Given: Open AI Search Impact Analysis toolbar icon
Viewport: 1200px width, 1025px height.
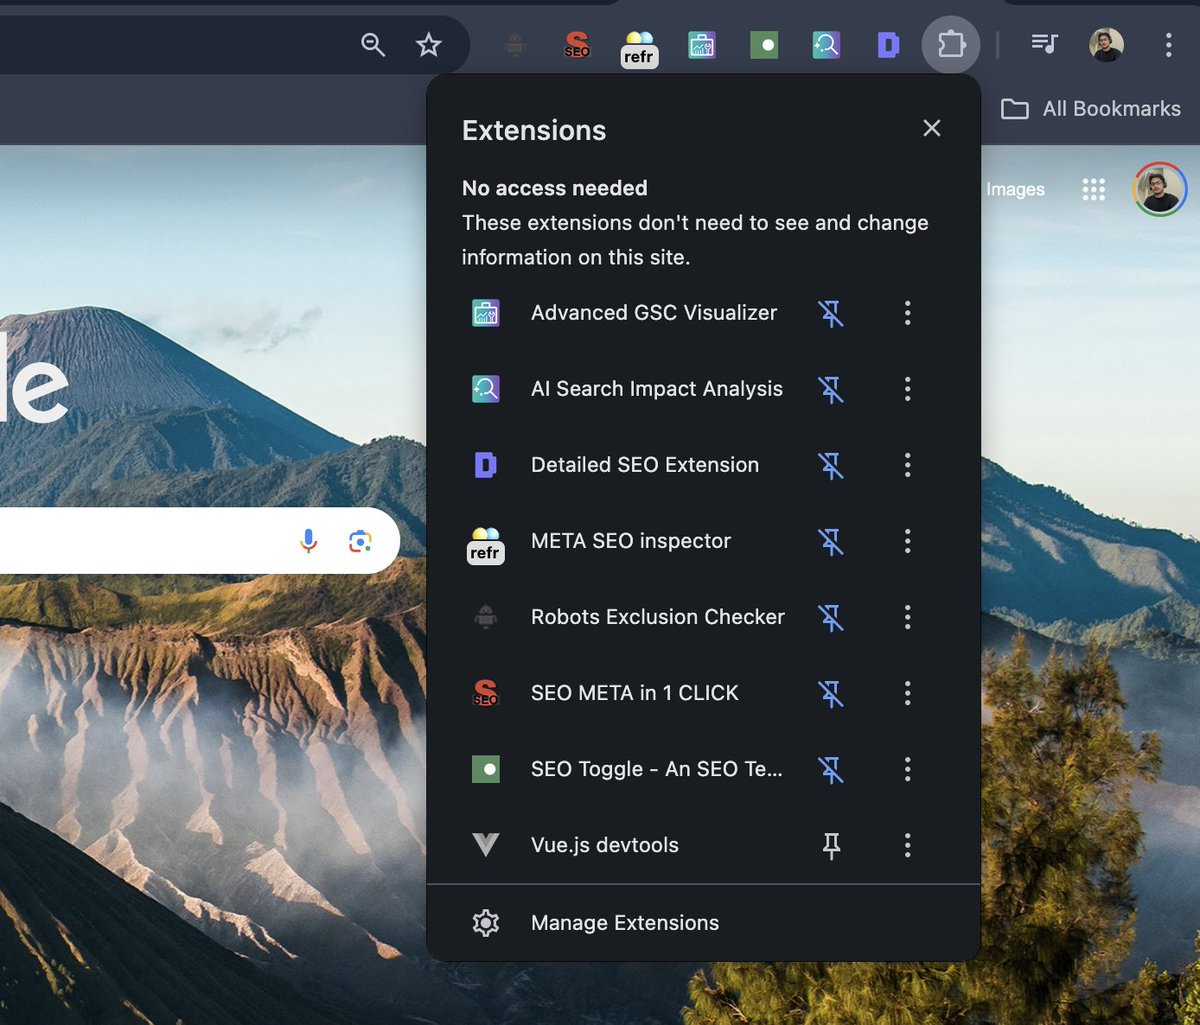Looking at the screenshot, I should [x=826, y=45].
